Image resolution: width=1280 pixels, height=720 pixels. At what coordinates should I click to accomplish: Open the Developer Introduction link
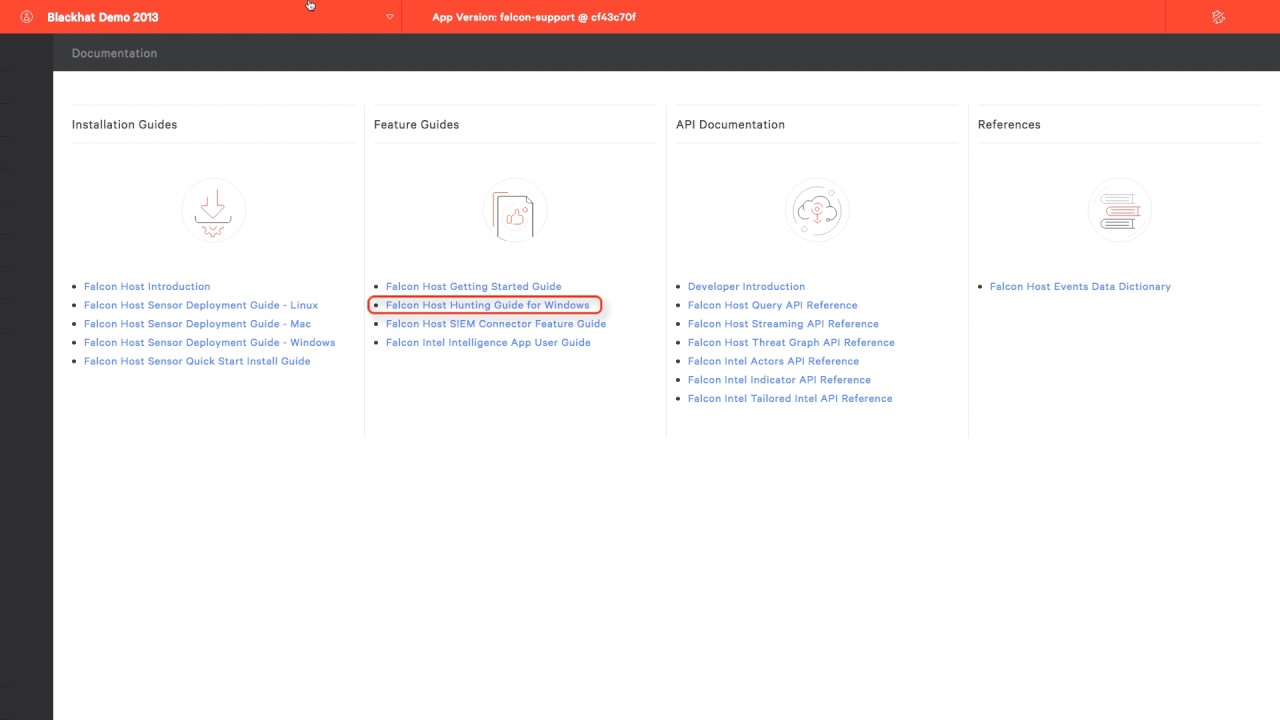pyautogui.click(x=746, y=286)
